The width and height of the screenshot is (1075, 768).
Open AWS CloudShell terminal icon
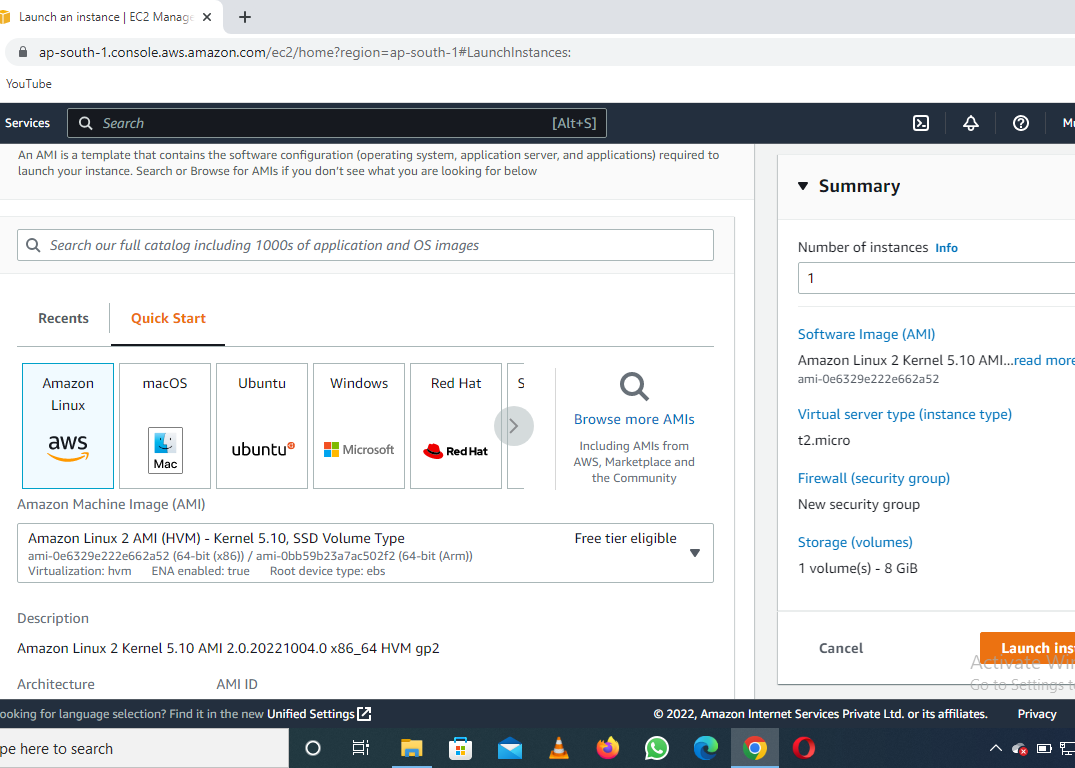point(921,123)
